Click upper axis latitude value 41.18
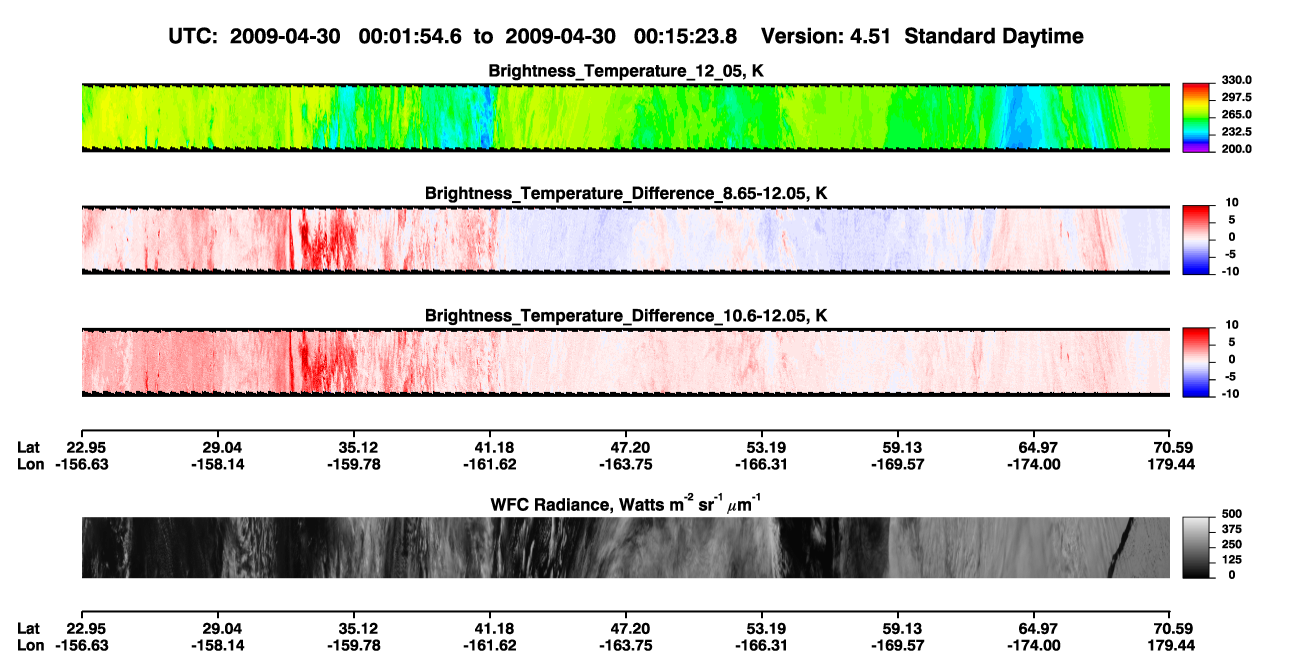Image resolution: width=1300 pixels, height=667 pixels. coord(494,447)
